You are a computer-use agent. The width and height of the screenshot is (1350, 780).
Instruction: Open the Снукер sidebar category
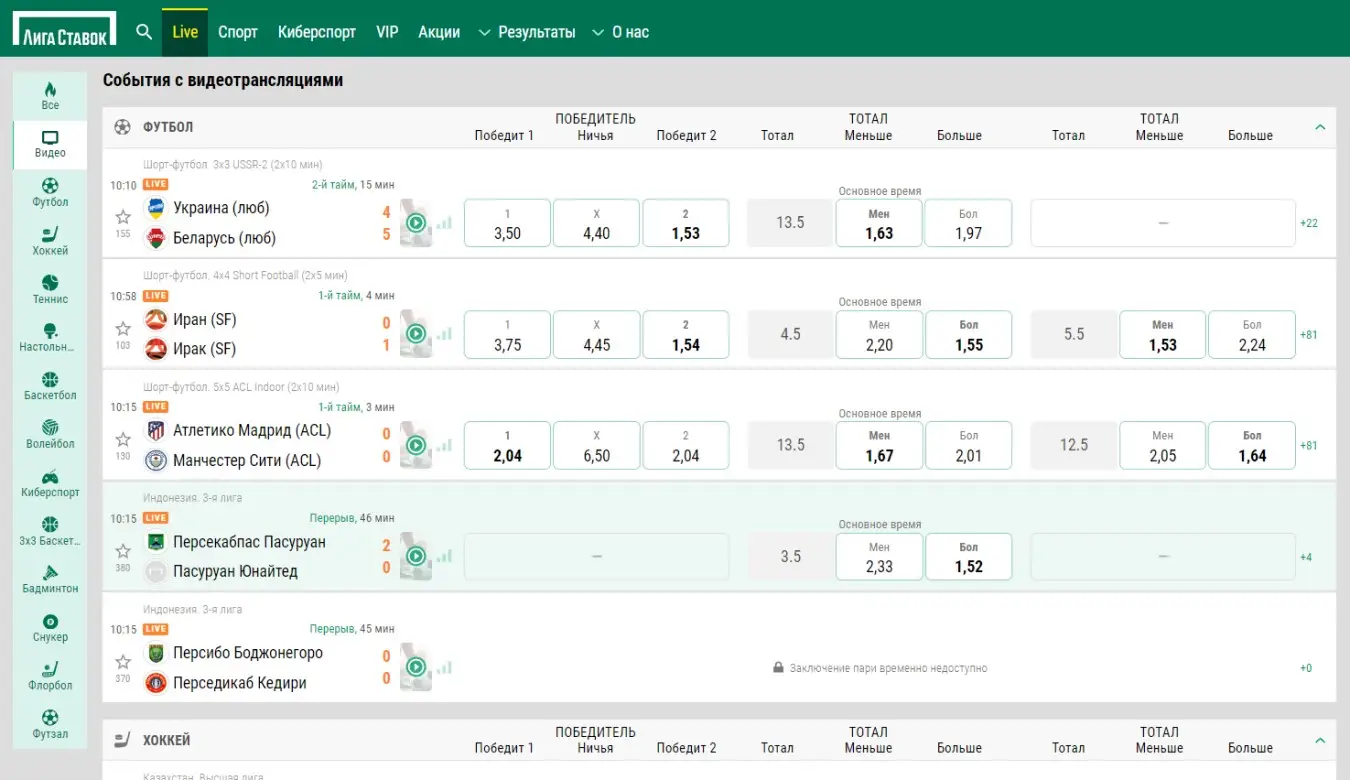click(50, 628)
